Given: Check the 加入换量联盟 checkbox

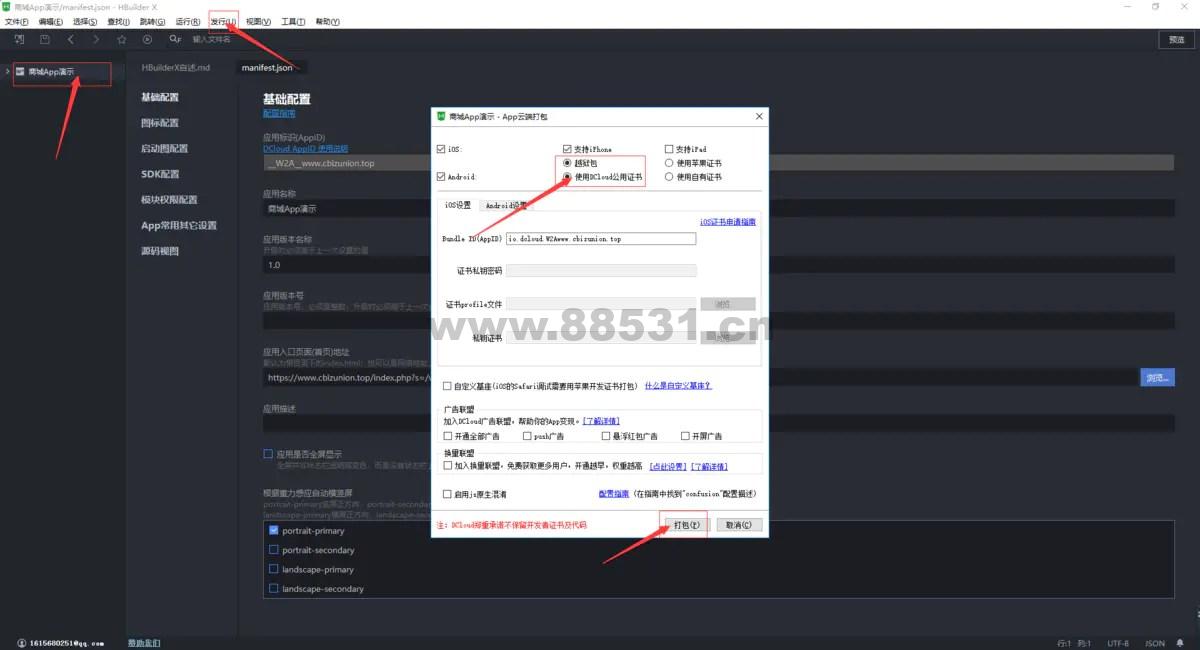Looking at the screenshot, I should pyautogui.click(x=448, y=466).
